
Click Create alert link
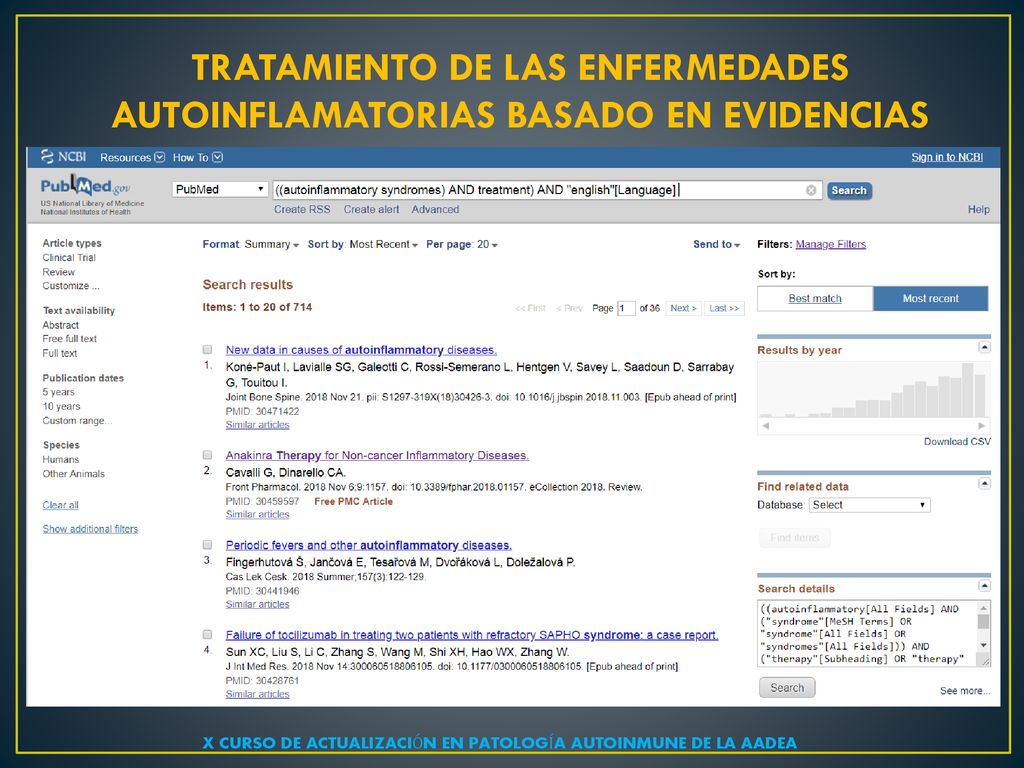(372, 210)
